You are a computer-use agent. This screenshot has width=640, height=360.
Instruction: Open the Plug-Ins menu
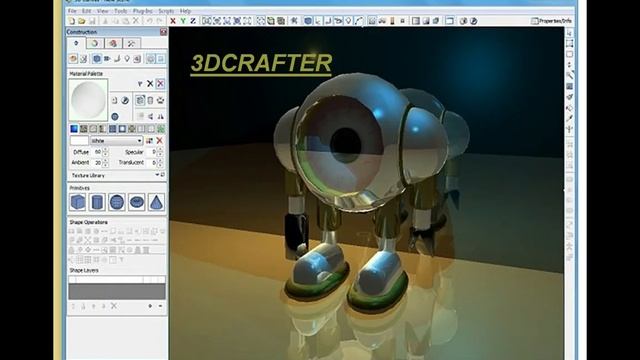(x=143, y=11)
